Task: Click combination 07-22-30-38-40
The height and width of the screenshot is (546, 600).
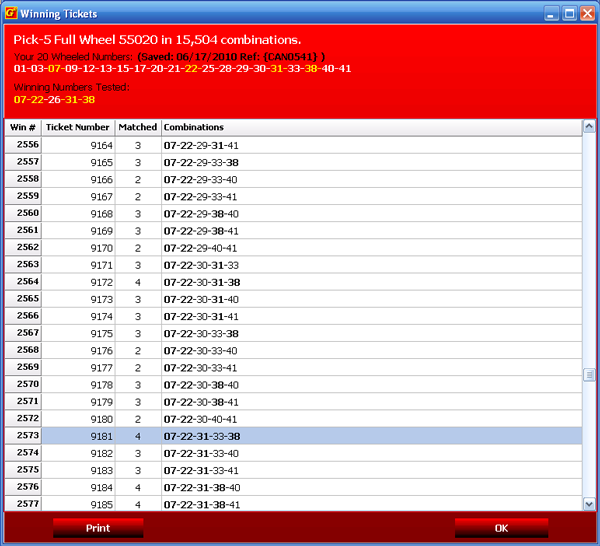Action: tap(201, 385)
